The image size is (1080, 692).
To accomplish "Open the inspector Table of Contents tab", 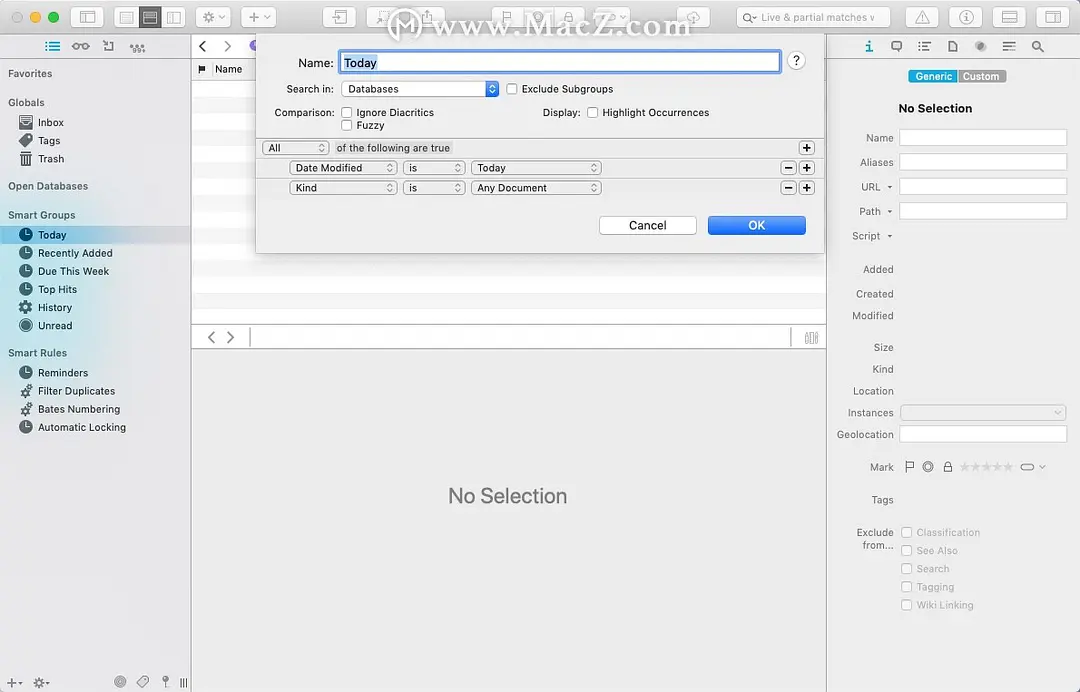I will (924, 46).
